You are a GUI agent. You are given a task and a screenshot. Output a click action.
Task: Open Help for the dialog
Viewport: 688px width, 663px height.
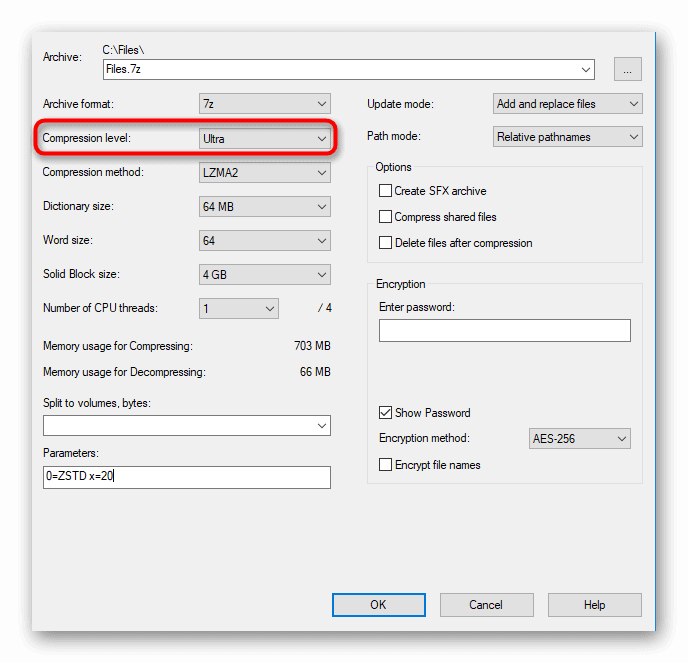pyautogui.click(x=595, y=605)
